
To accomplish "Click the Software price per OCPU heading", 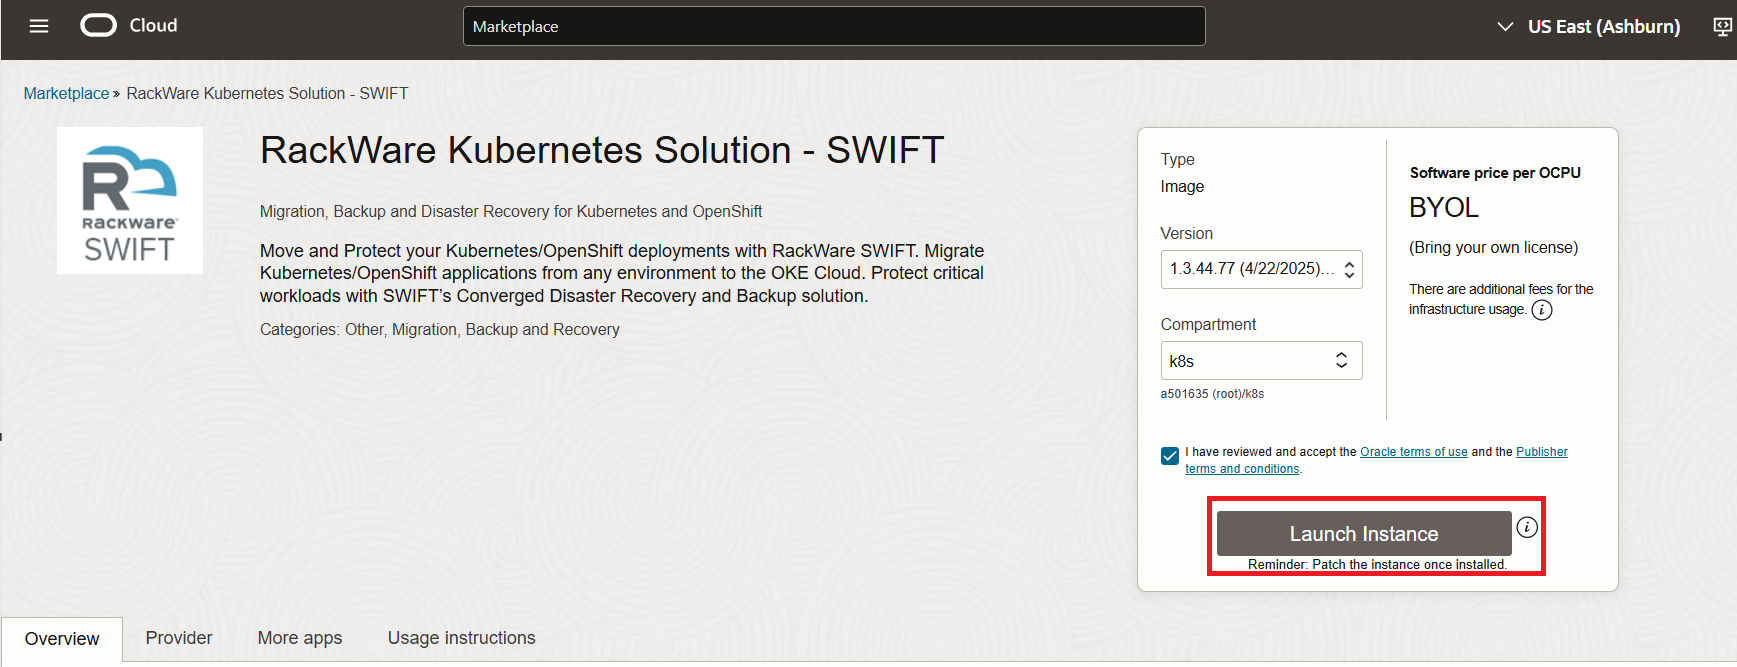I will click(1495, 173).
